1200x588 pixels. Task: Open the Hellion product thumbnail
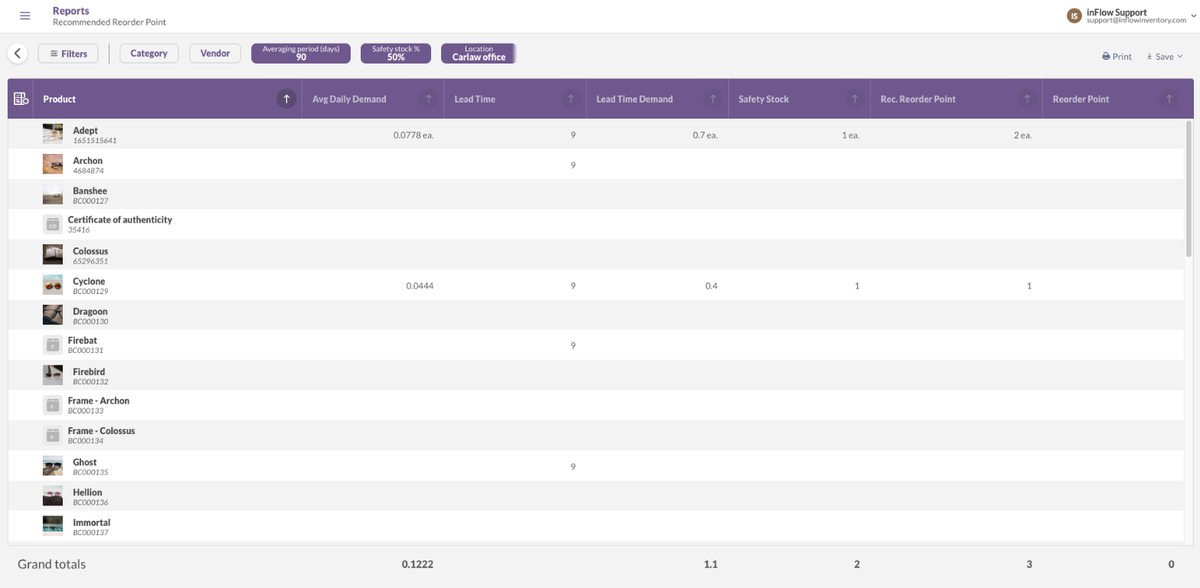point(53,496)
